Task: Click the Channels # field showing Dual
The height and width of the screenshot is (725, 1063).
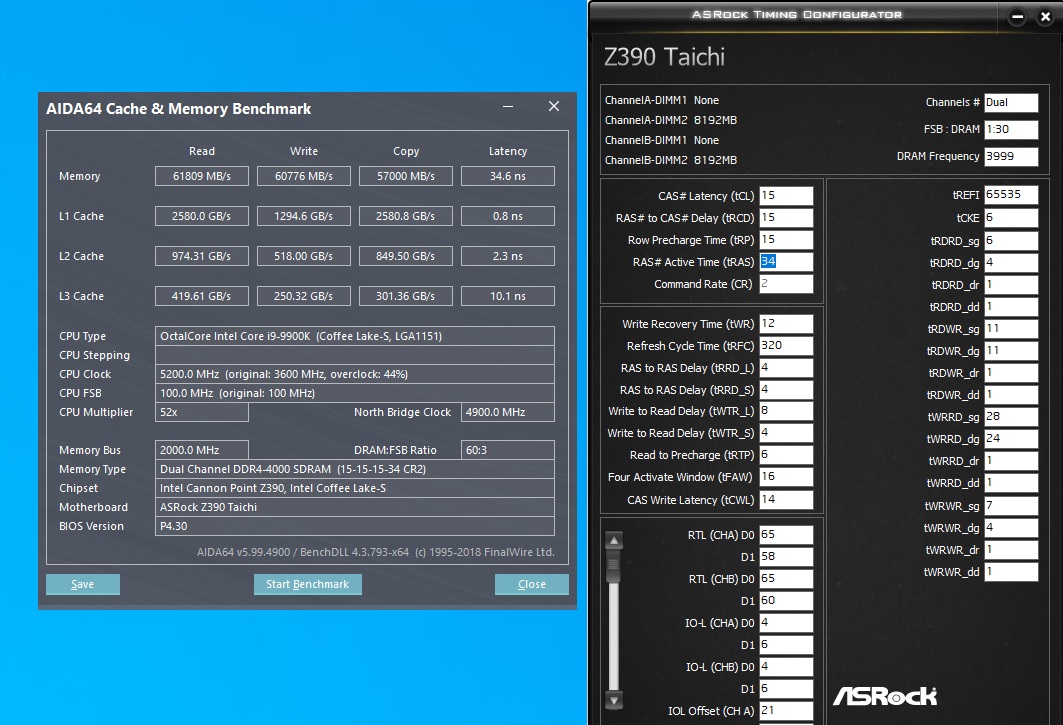Action: (1011, 102)
